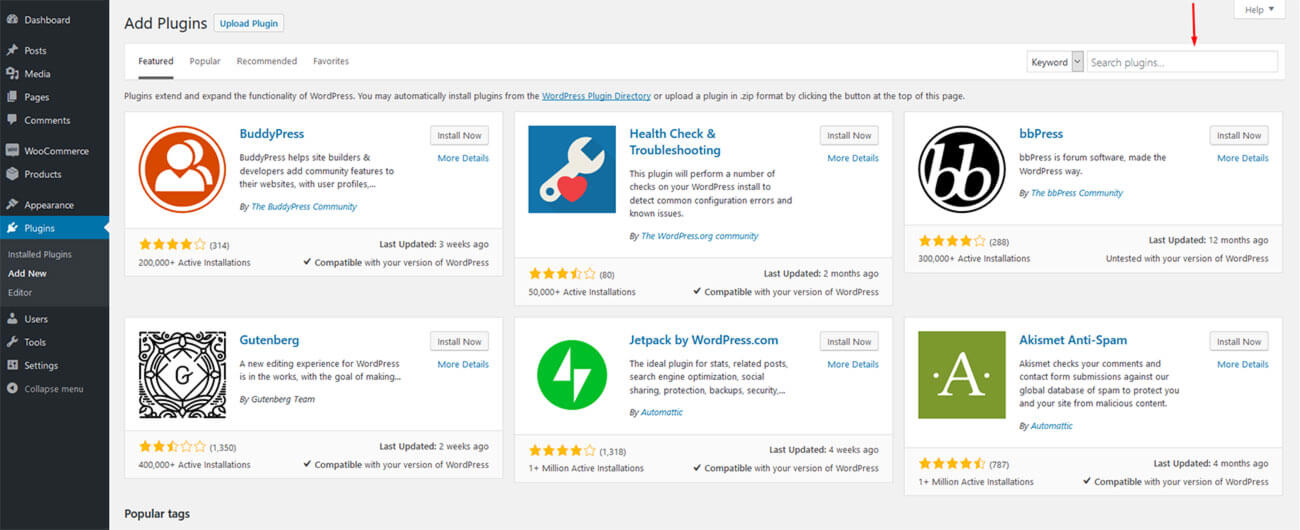Switch to the Favorites tab

coord(331,61)
